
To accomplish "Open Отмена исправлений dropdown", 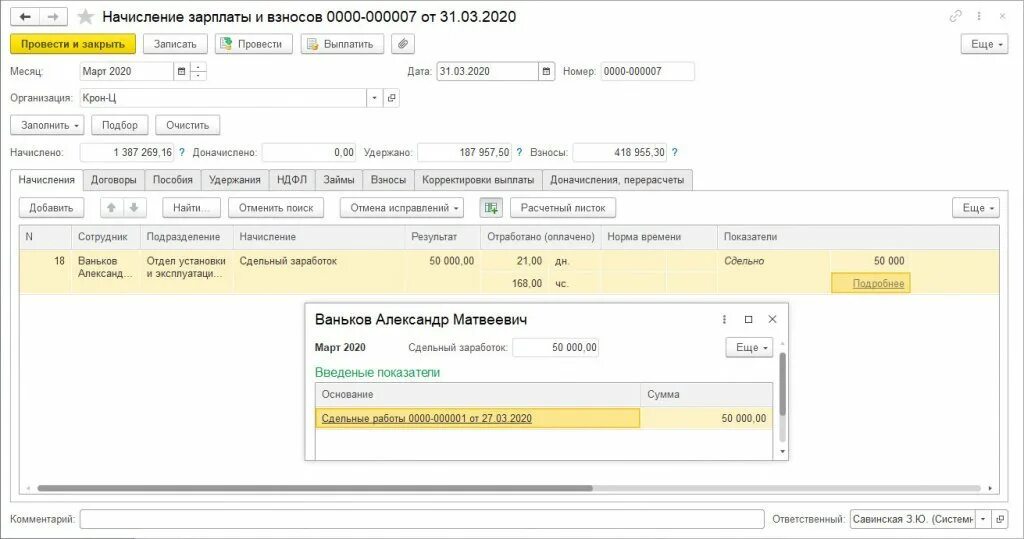I will tap(402, 208).
